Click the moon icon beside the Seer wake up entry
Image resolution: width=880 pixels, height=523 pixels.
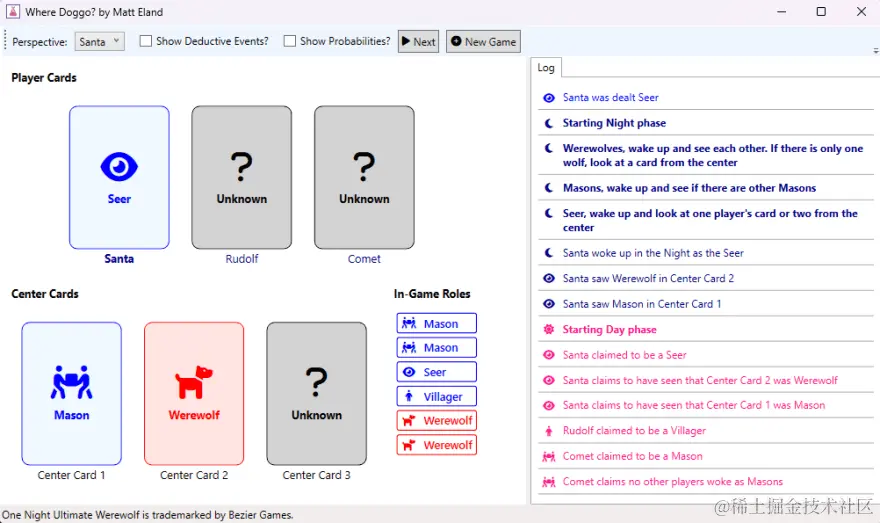(549, 213)
